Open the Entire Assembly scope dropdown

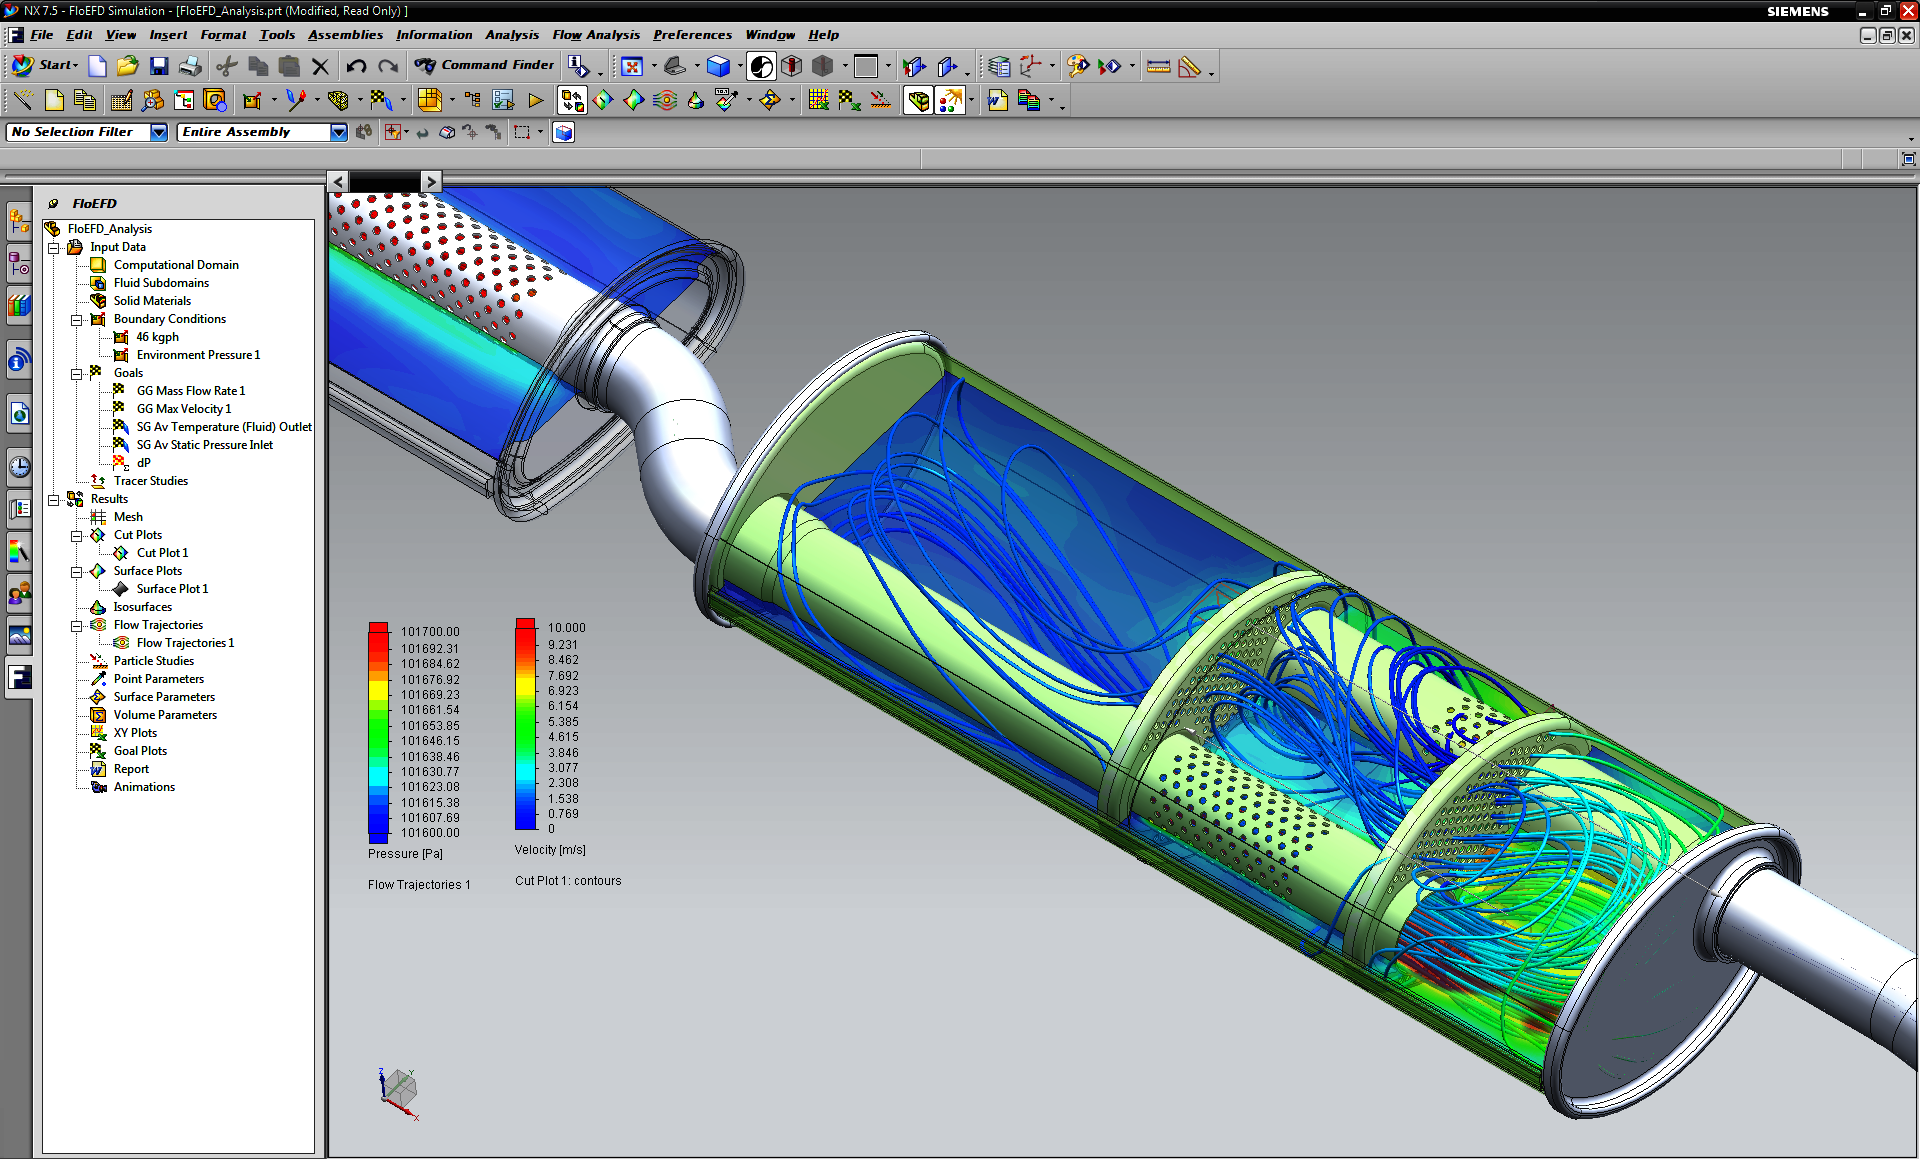(x=338, y=132)
